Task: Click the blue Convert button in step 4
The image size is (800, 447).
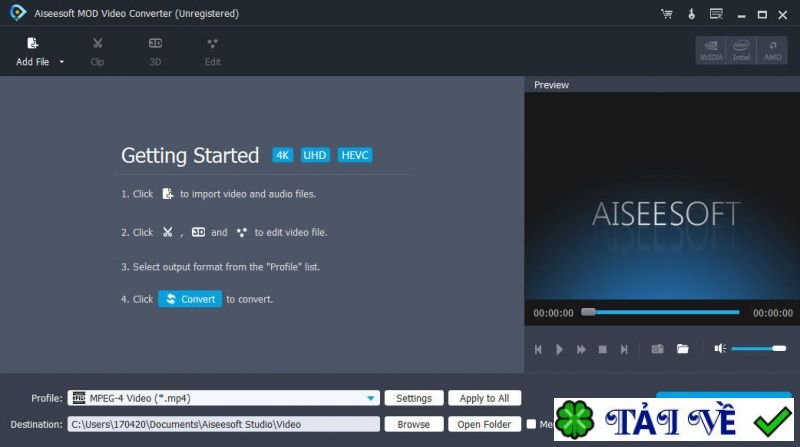Action: click(190, 299)
